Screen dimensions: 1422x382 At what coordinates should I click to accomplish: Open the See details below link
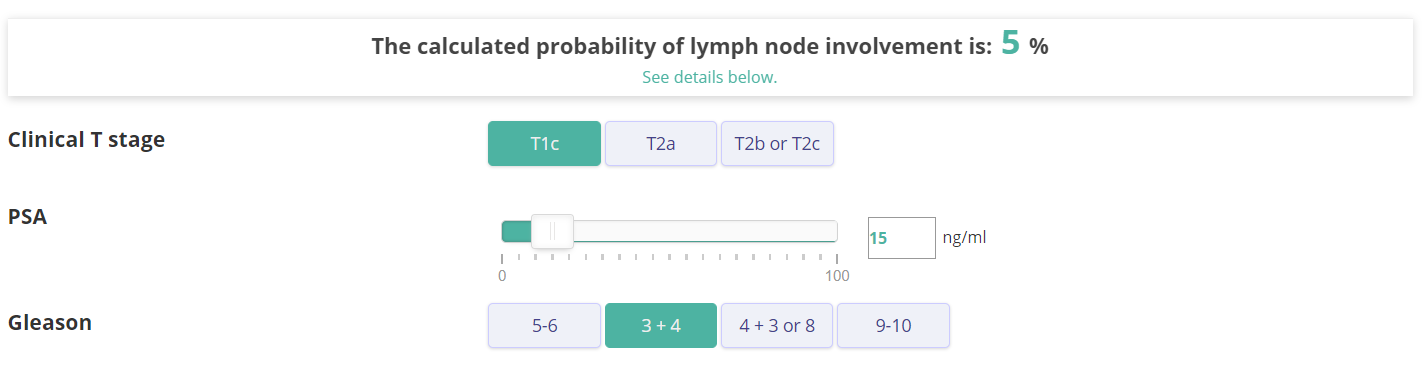[709, 77]
